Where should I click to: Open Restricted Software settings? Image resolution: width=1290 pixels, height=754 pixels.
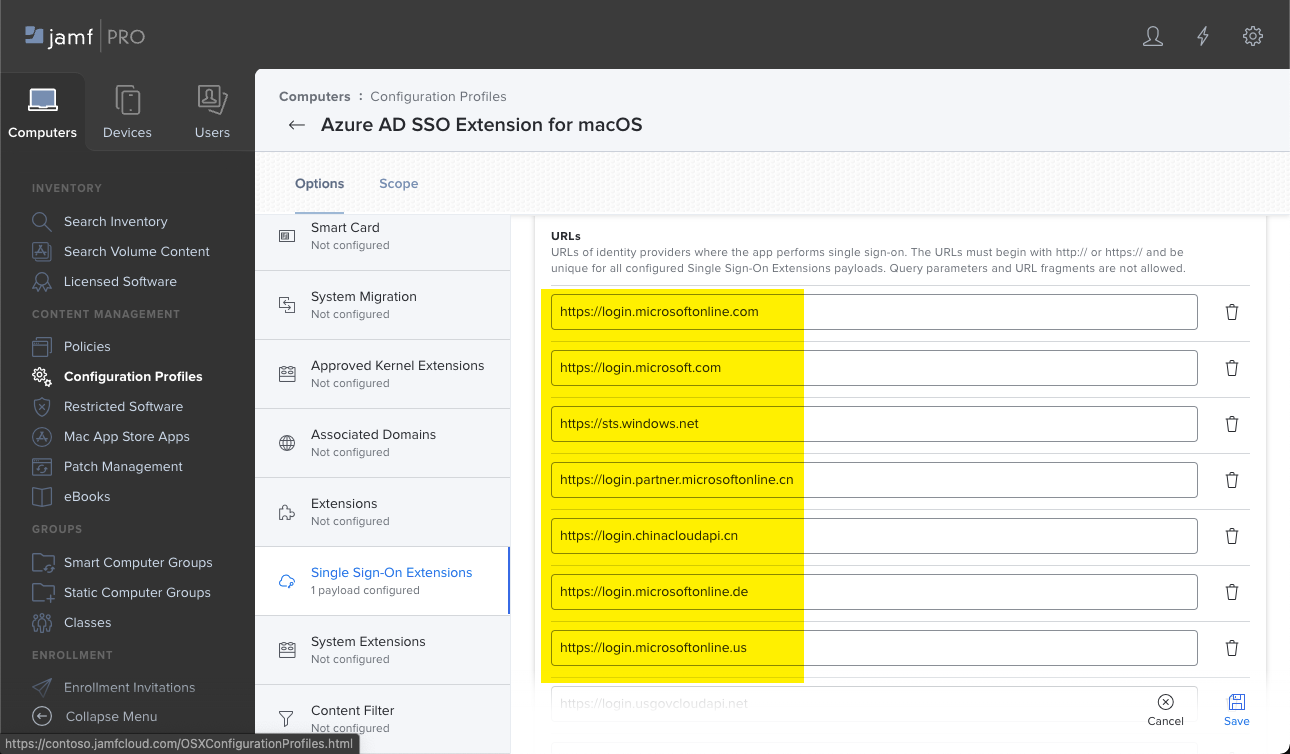click(x=125, y=406)
